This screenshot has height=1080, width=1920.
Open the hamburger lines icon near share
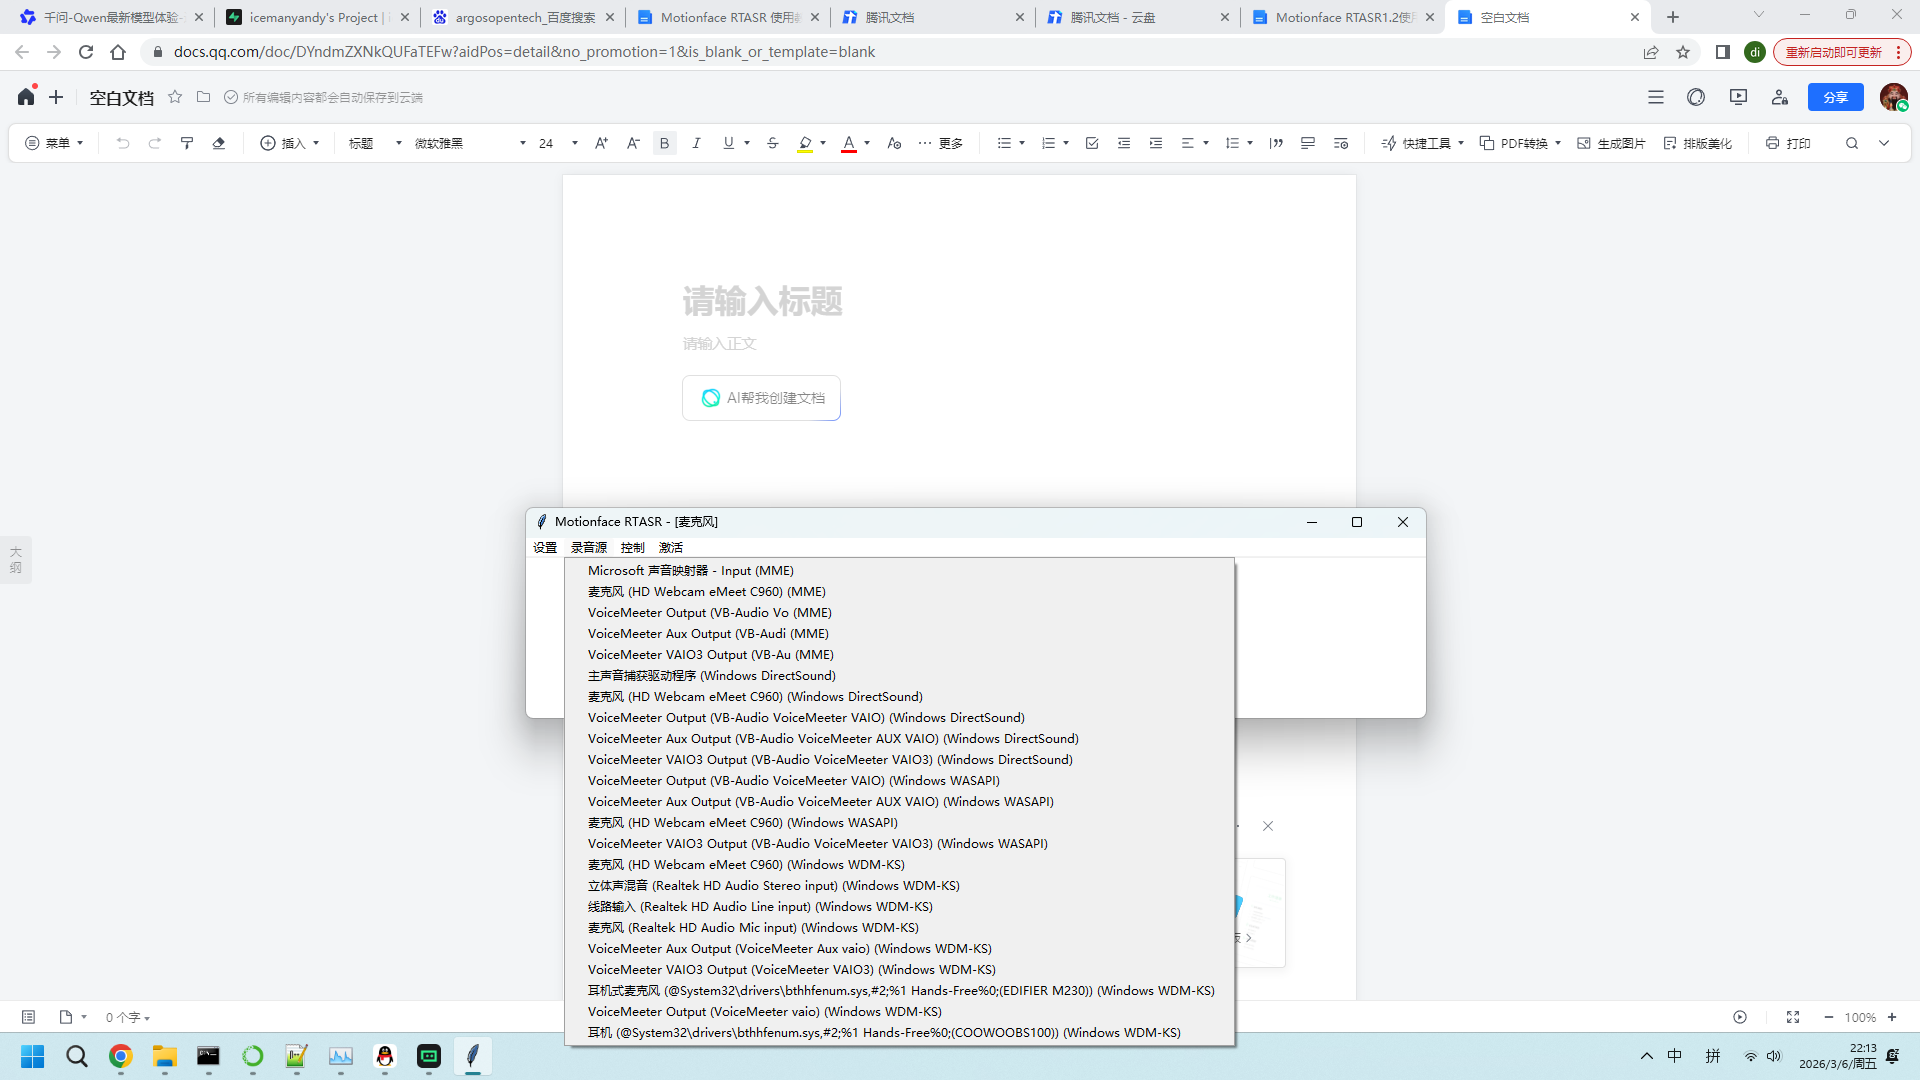click(1656, 97)
